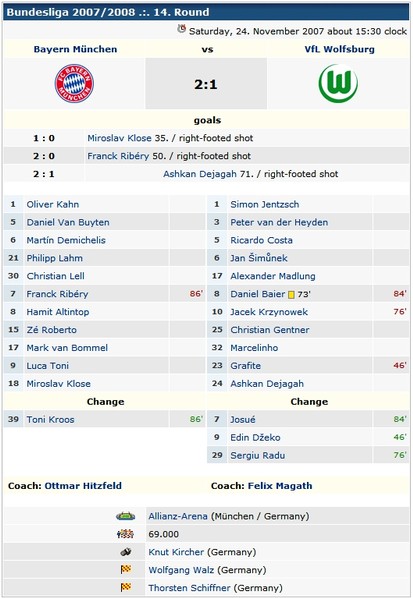Open Franck Ribéry in goals list
The width and height of the screenshot is (413, 598).
(118, 156)
